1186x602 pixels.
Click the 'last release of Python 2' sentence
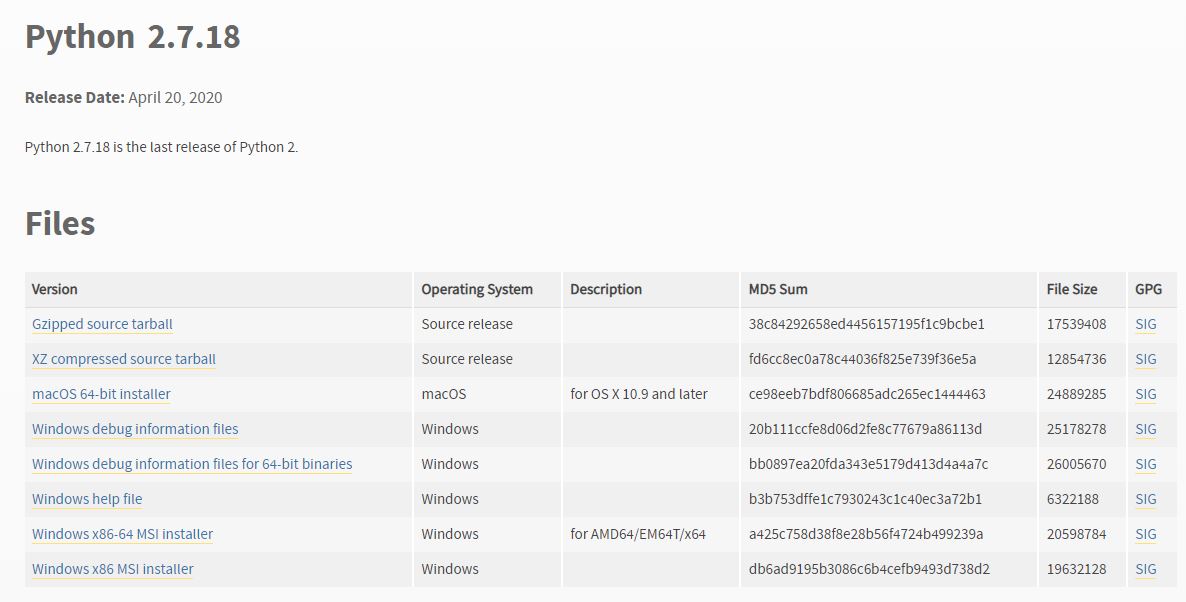coord(161,147)
